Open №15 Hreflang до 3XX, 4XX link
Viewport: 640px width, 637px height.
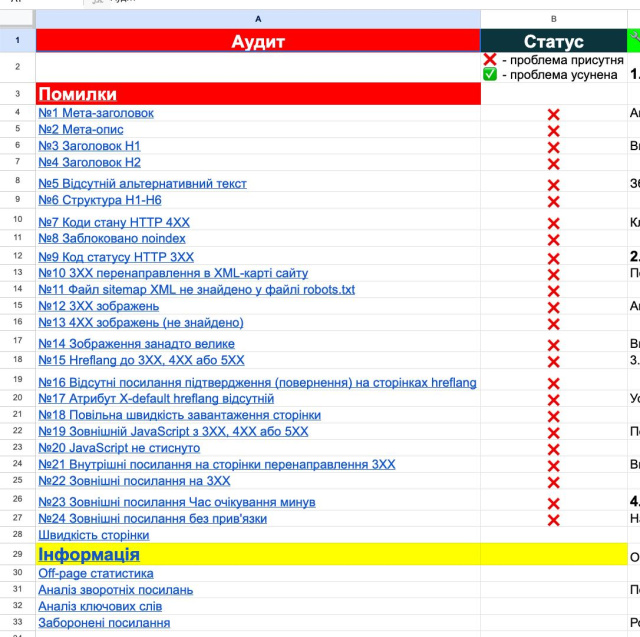coord(141,360)
